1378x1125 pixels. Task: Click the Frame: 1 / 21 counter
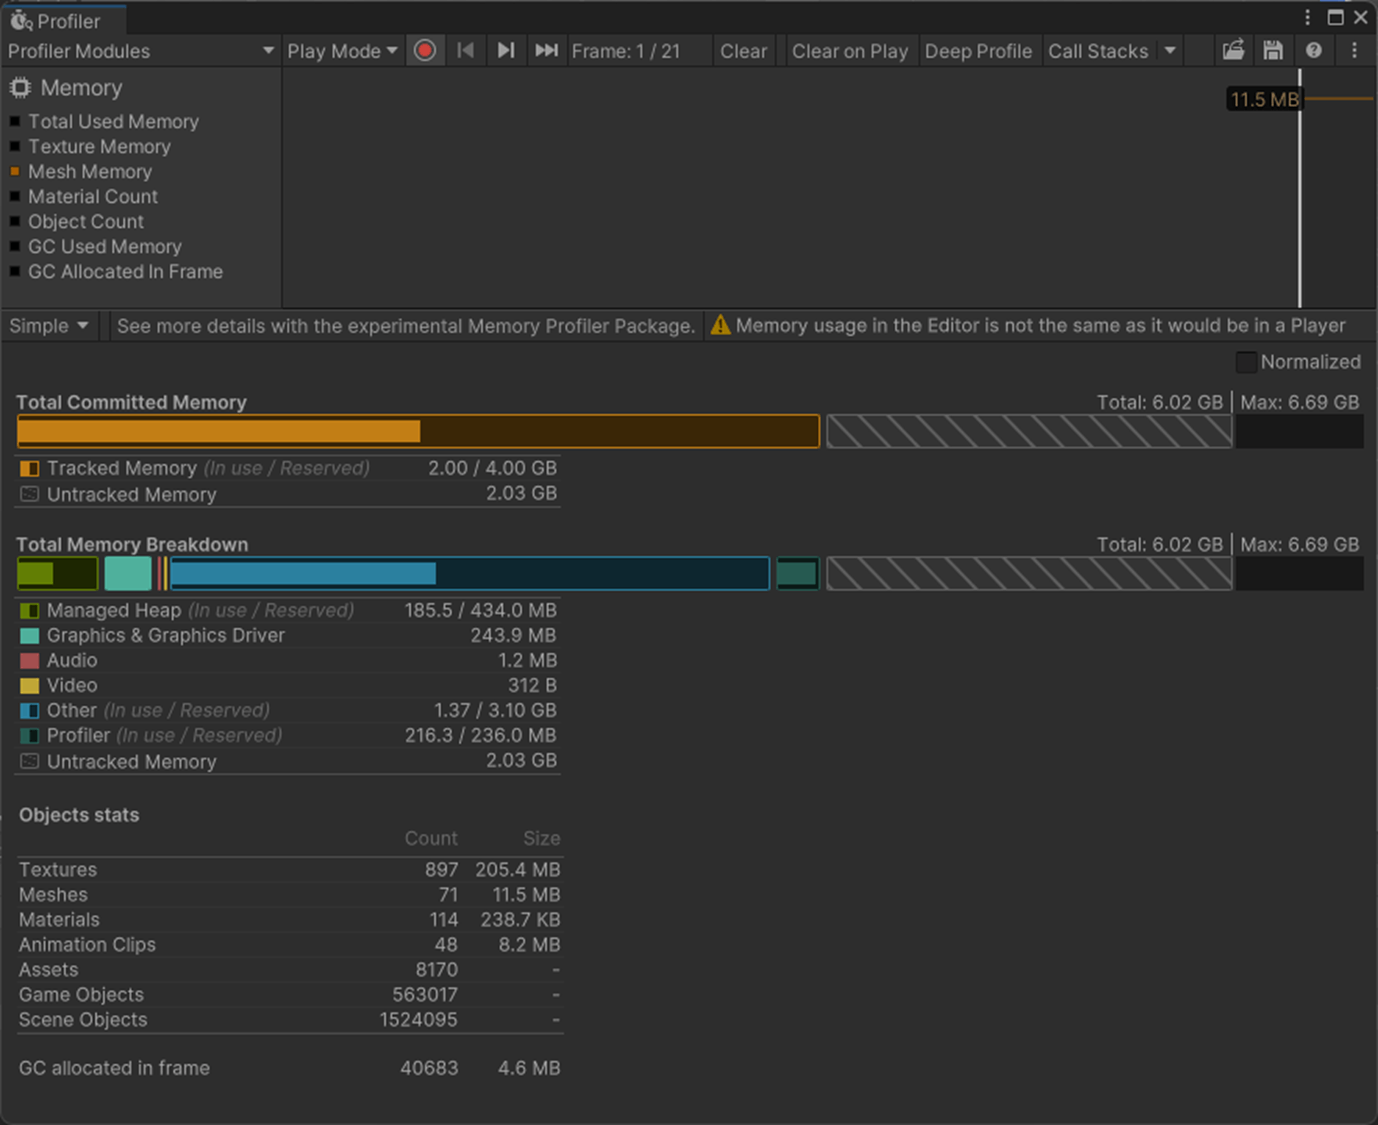(x=626, y=51)
